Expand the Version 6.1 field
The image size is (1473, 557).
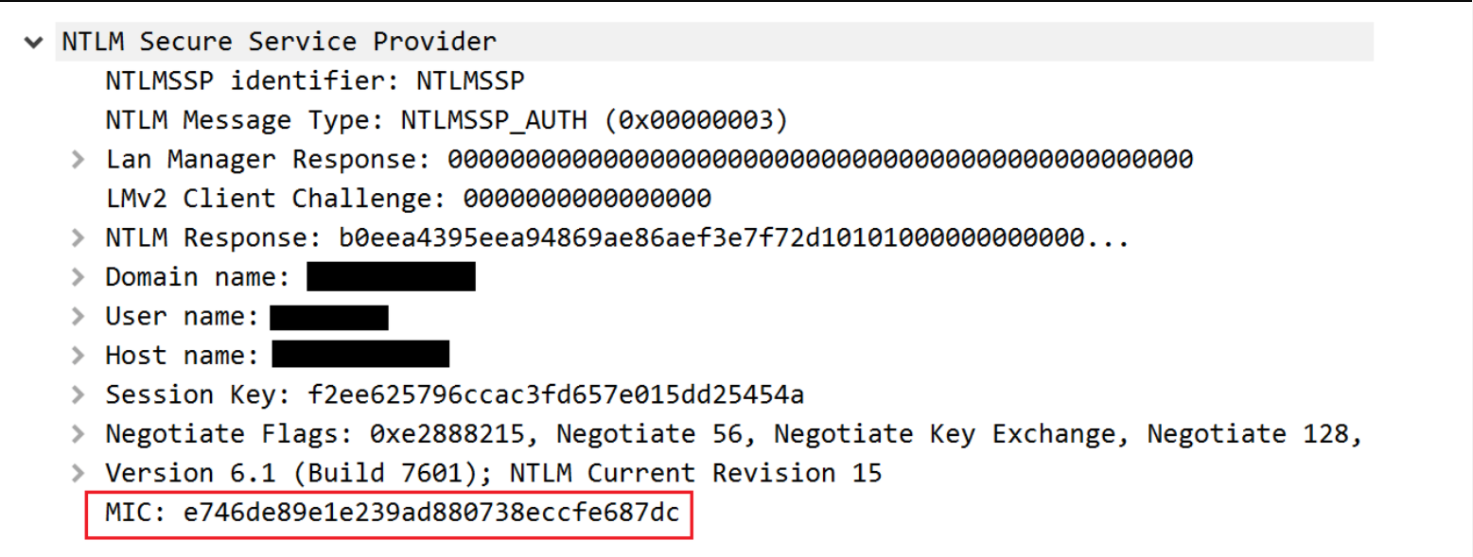pyautogui.click(x=79, y=474)
